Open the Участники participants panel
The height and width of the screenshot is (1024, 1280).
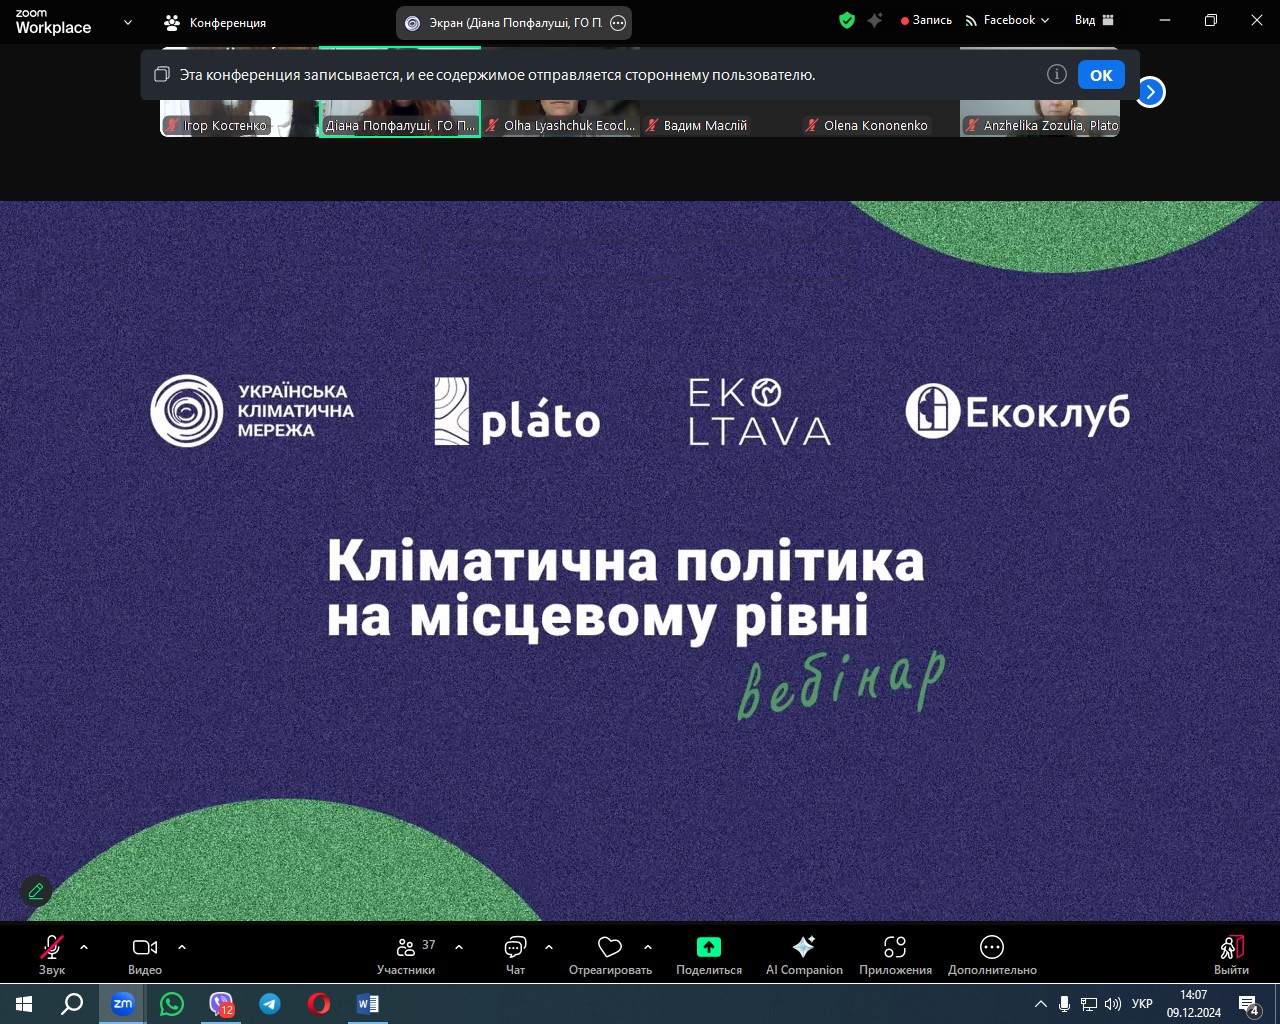[x=406, y=955]
